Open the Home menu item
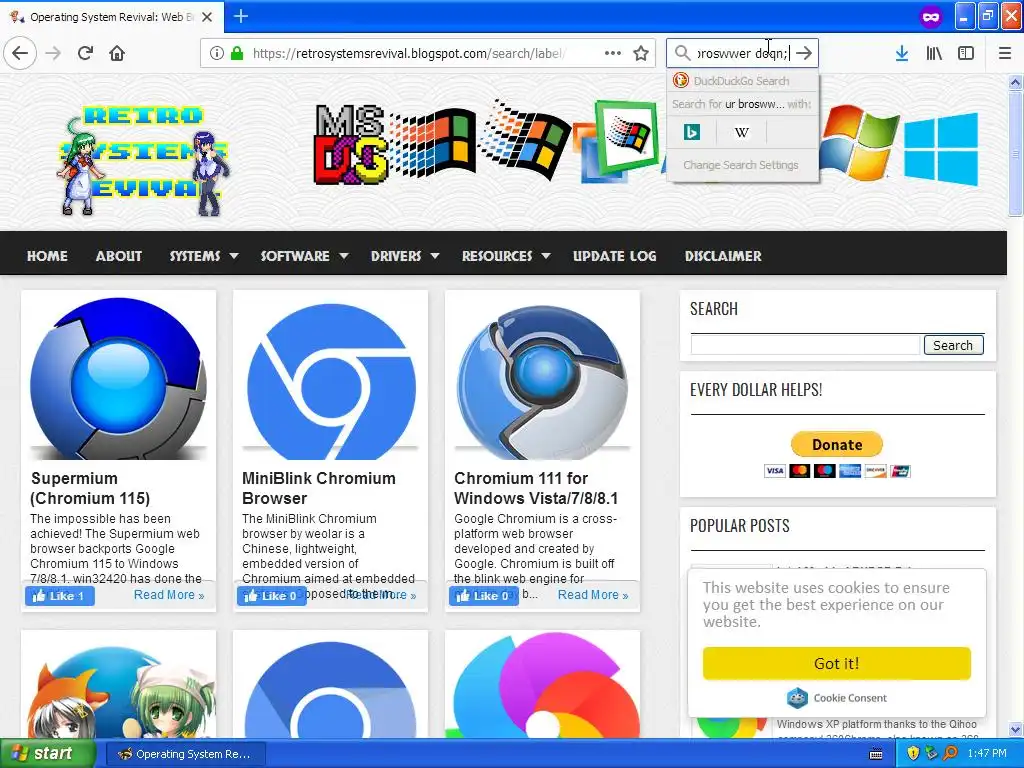The height and width of the screenshot is (768, 1024). point(47,256)
